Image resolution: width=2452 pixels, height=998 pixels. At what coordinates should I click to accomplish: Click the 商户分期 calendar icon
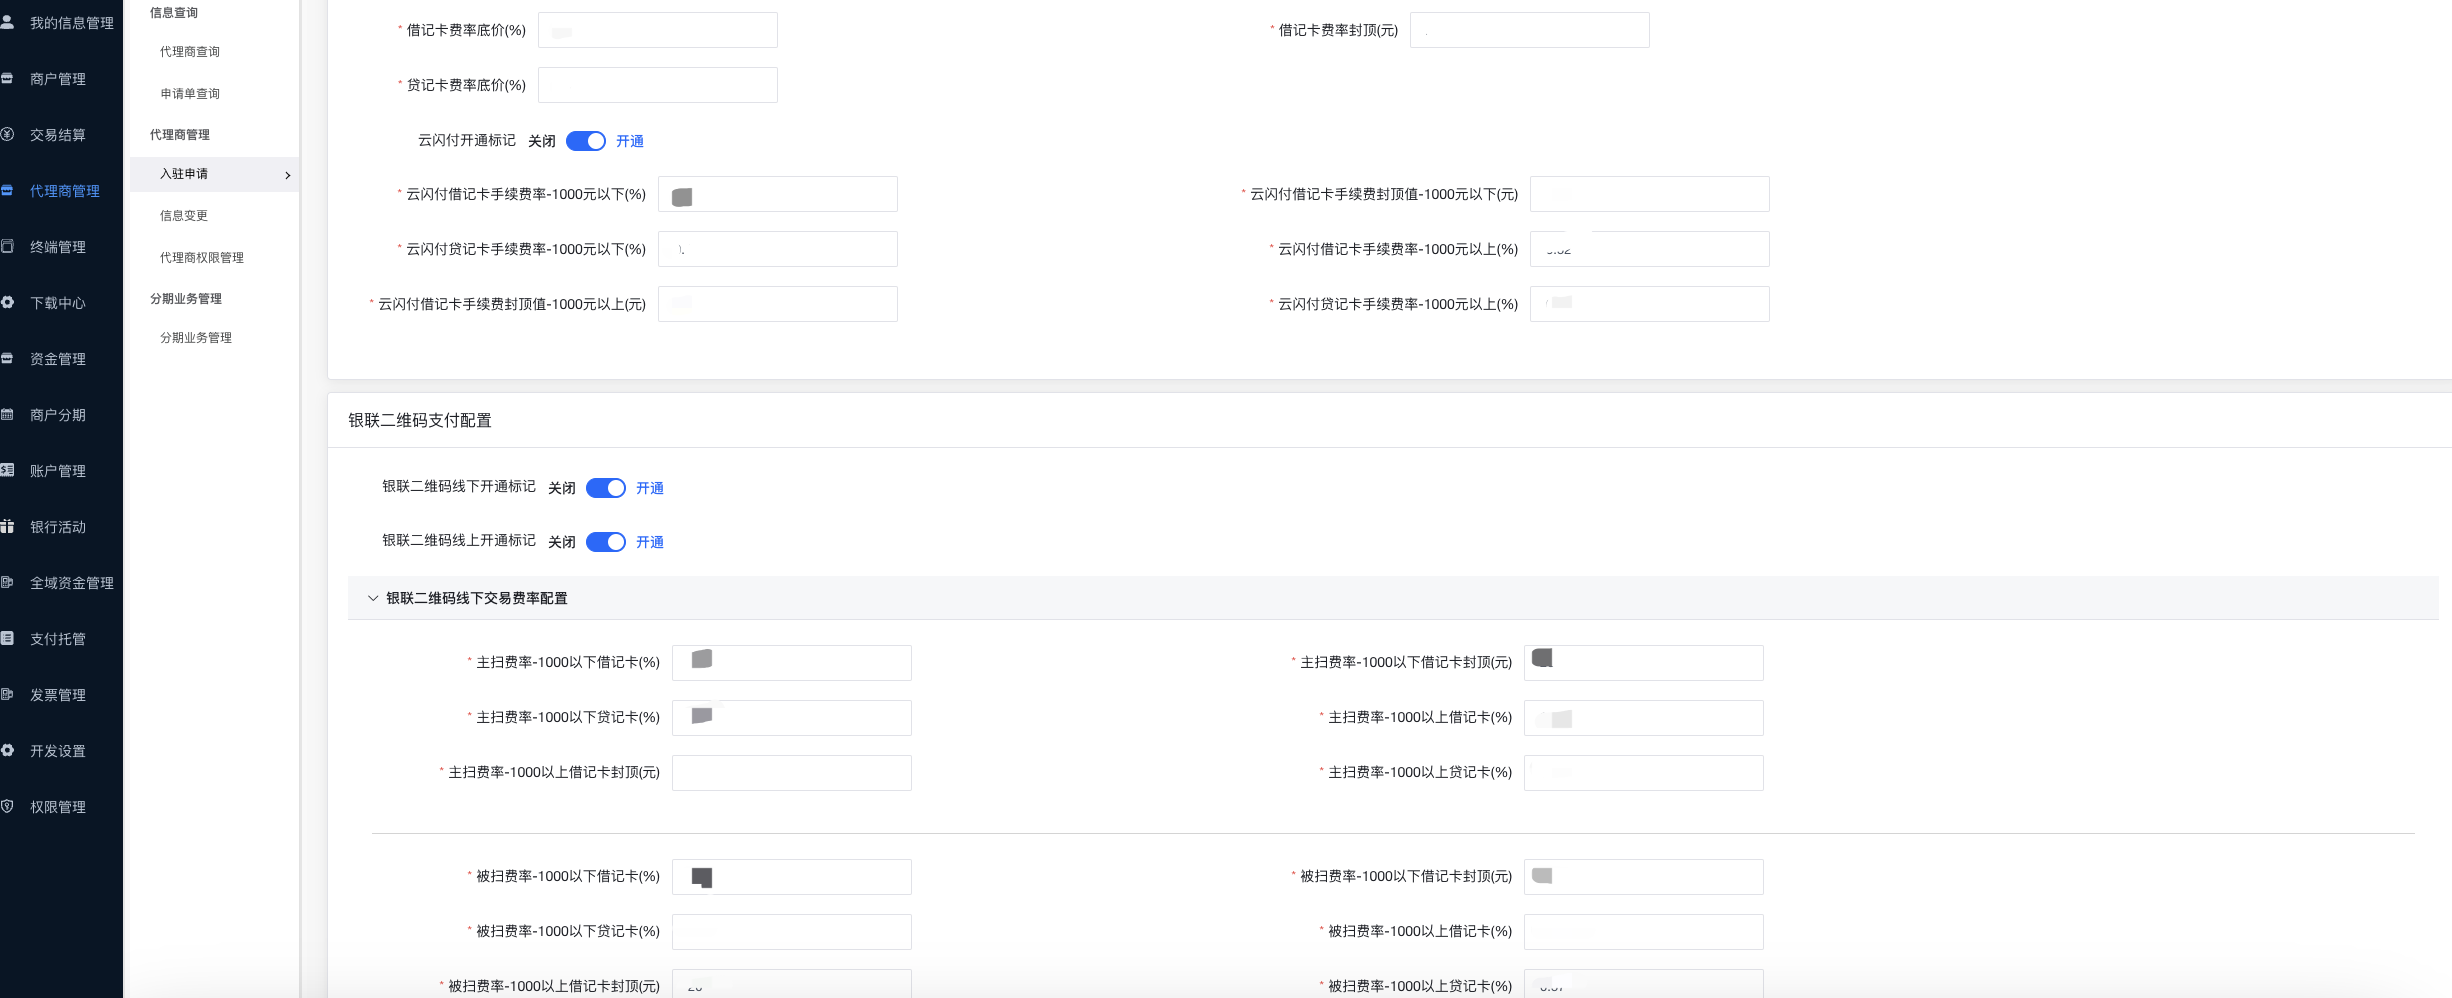[7, 414]
